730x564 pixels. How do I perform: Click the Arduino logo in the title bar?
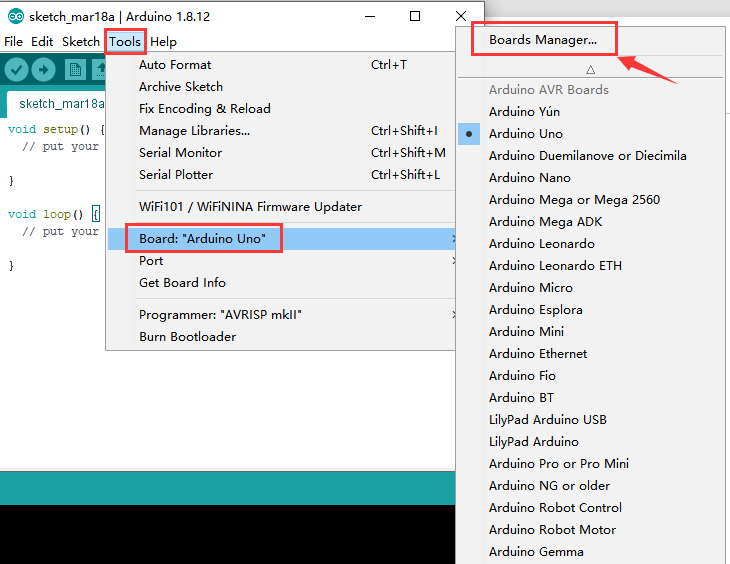coord(15,16)
